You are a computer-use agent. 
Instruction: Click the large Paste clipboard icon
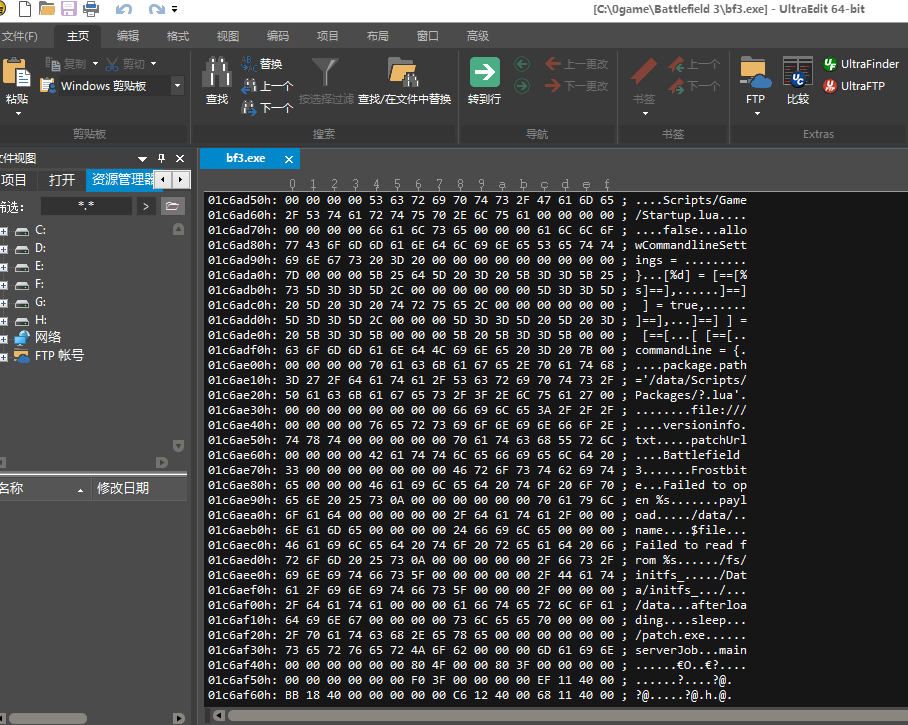pyautogui.click(x=16, y=74)
